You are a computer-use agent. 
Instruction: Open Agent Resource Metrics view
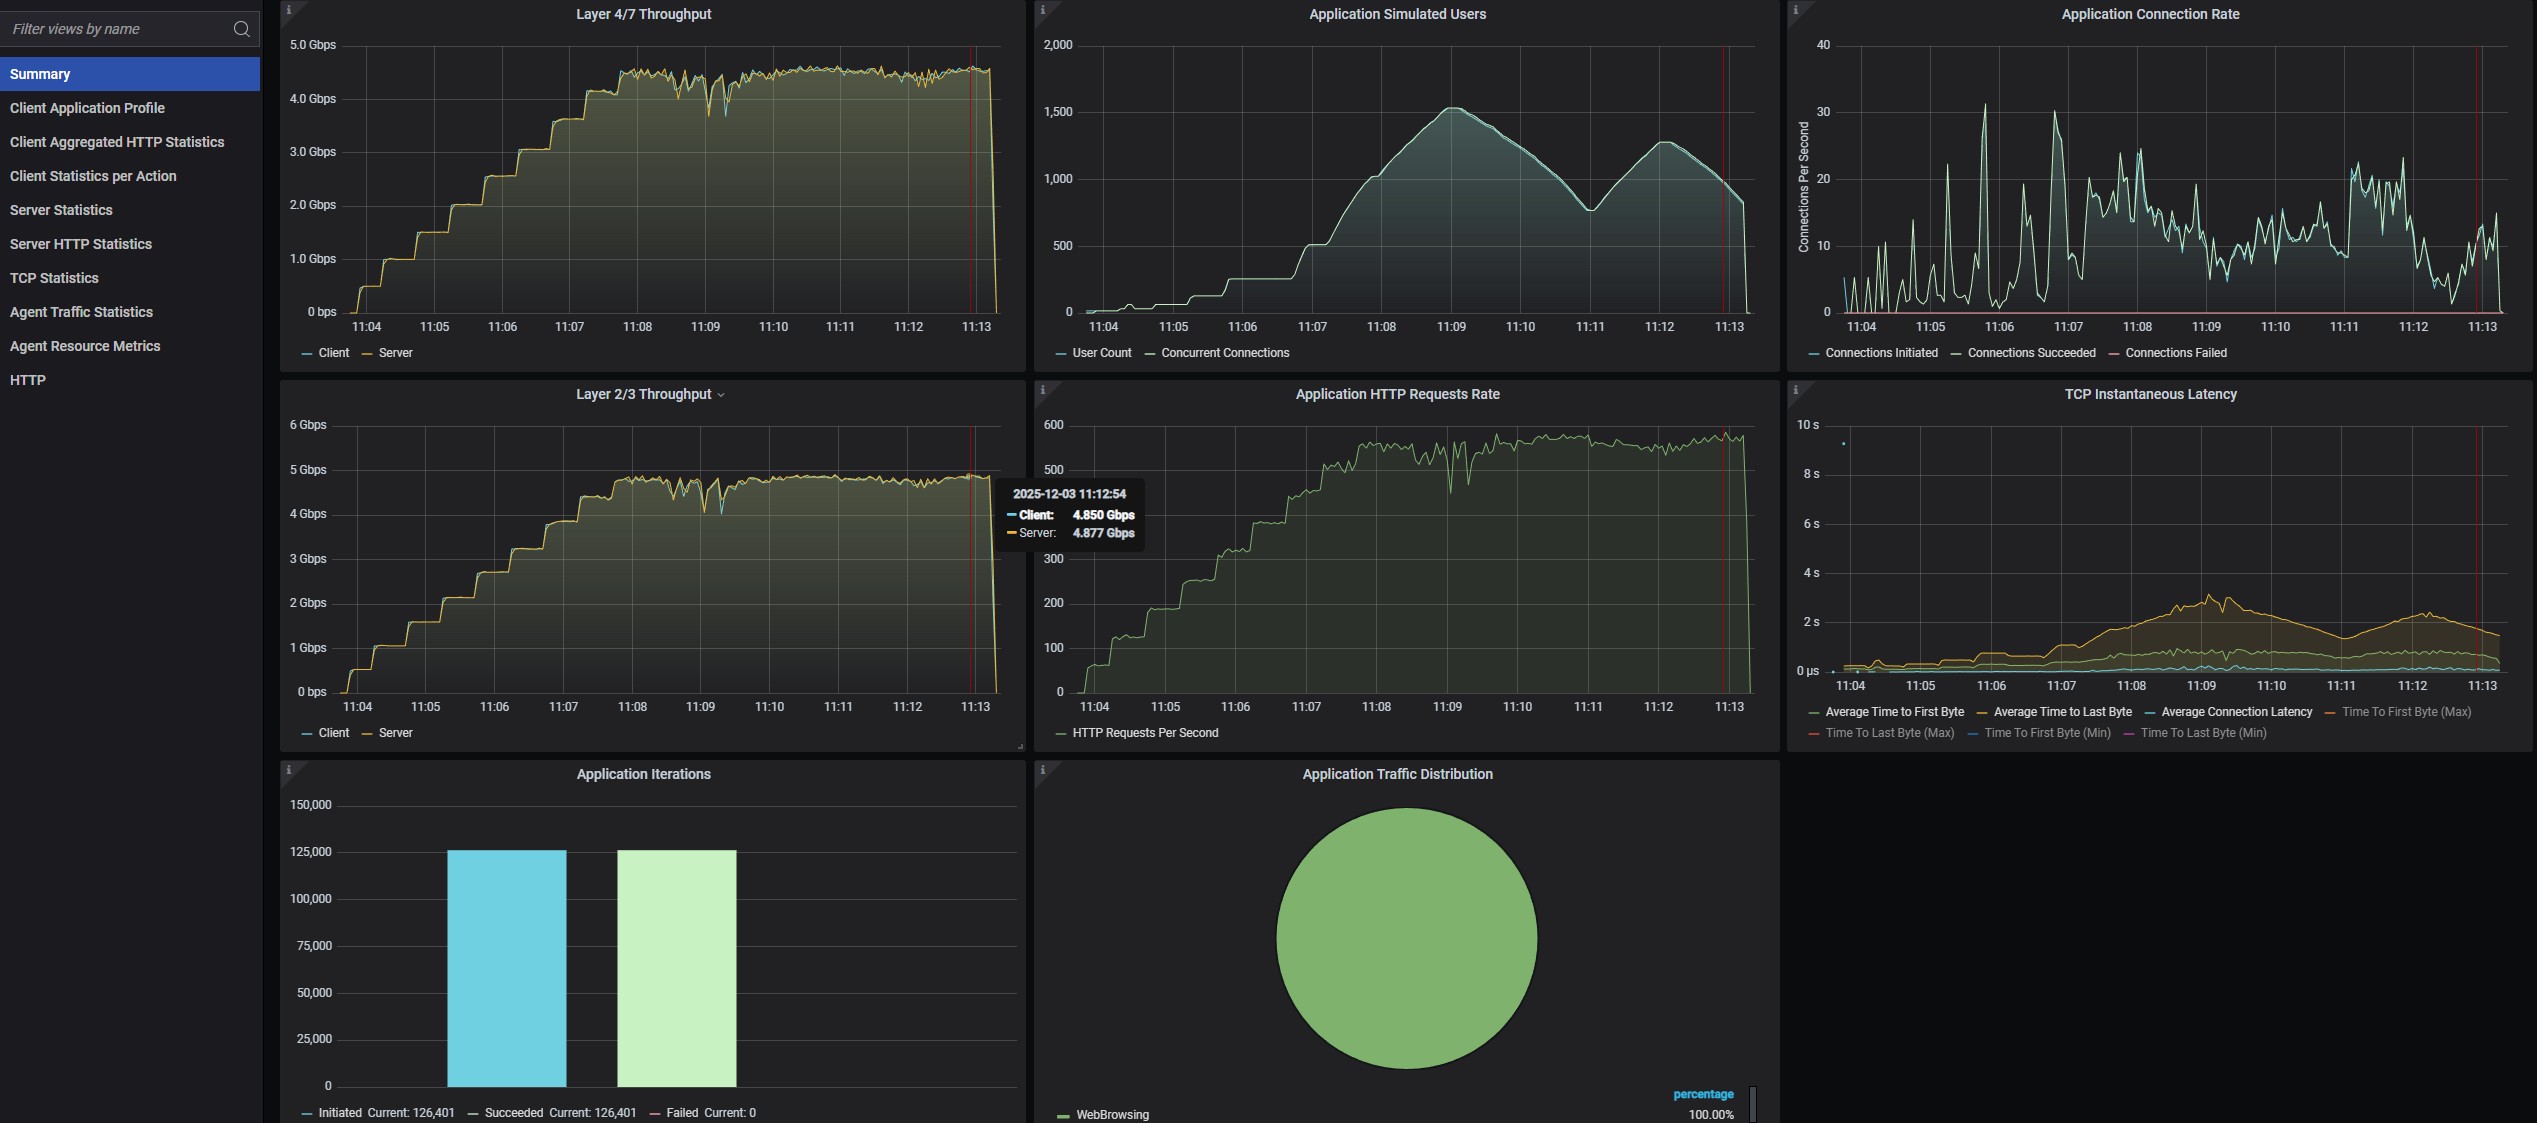pos(85,346)
